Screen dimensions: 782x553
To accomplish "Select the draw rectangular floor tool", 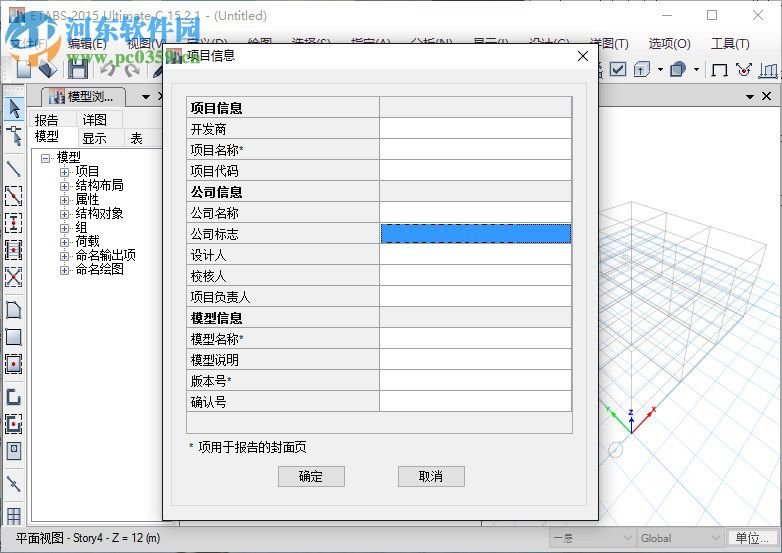I will coord(13,337).
